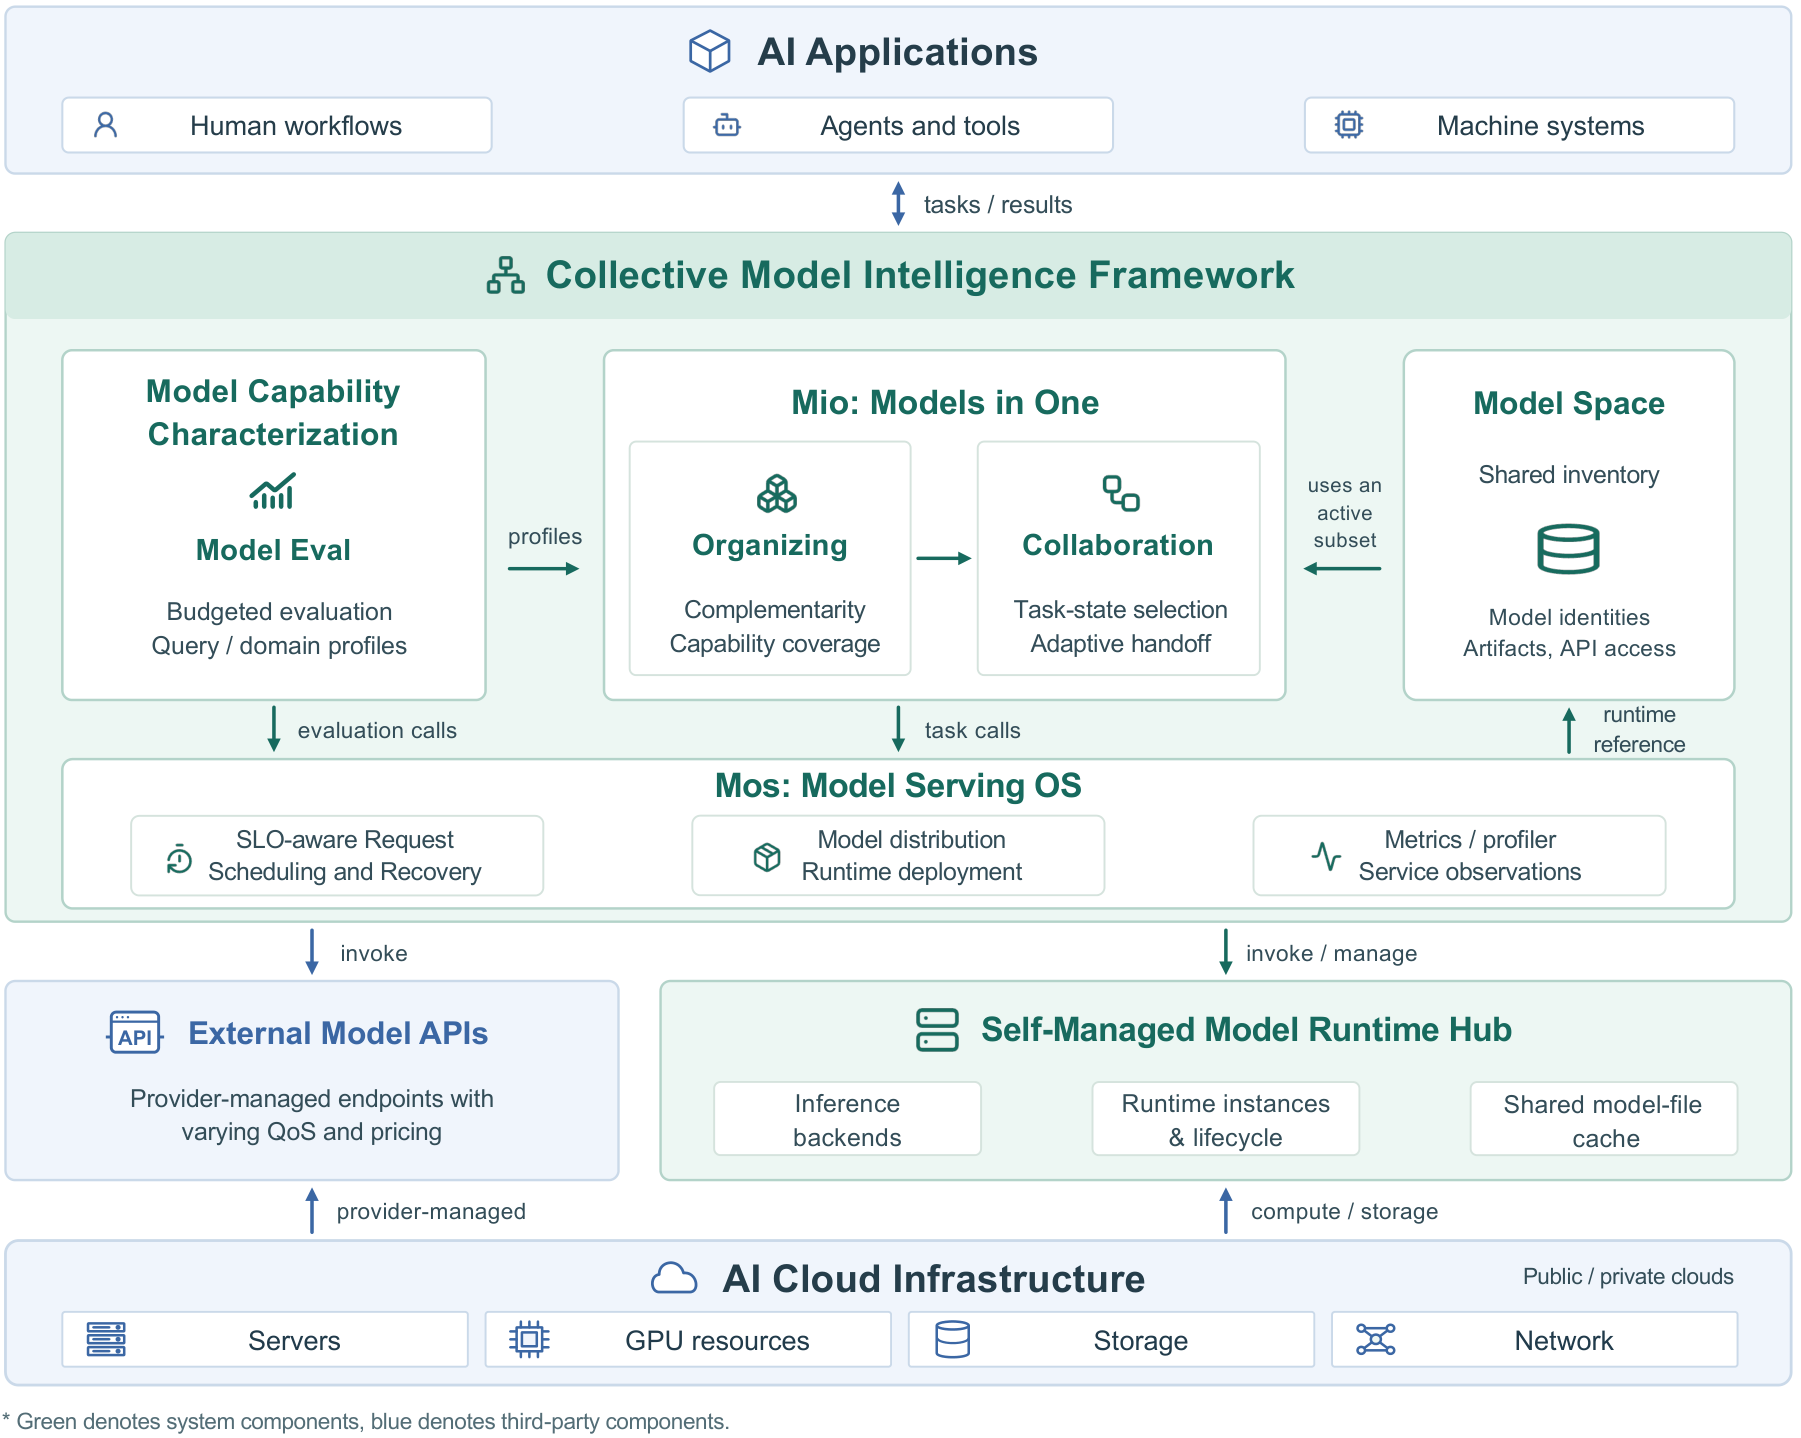Click the Shared model-file cache box

point(1604,1119)
